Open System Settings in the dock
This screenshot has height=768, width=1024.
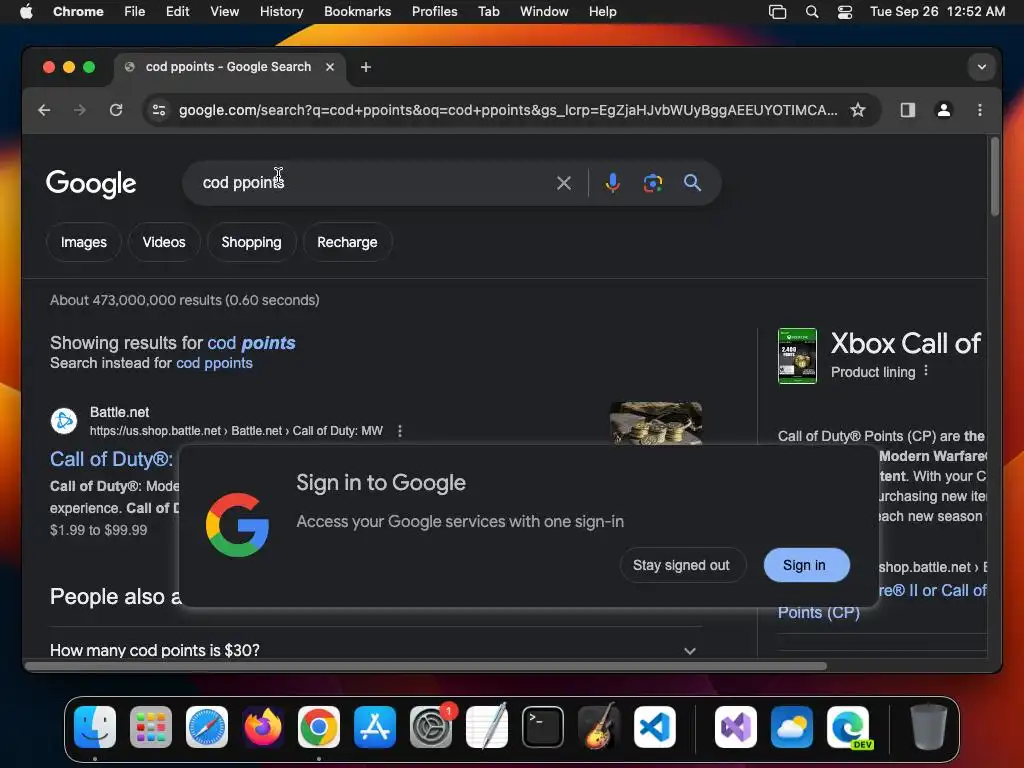pos(431,727)
